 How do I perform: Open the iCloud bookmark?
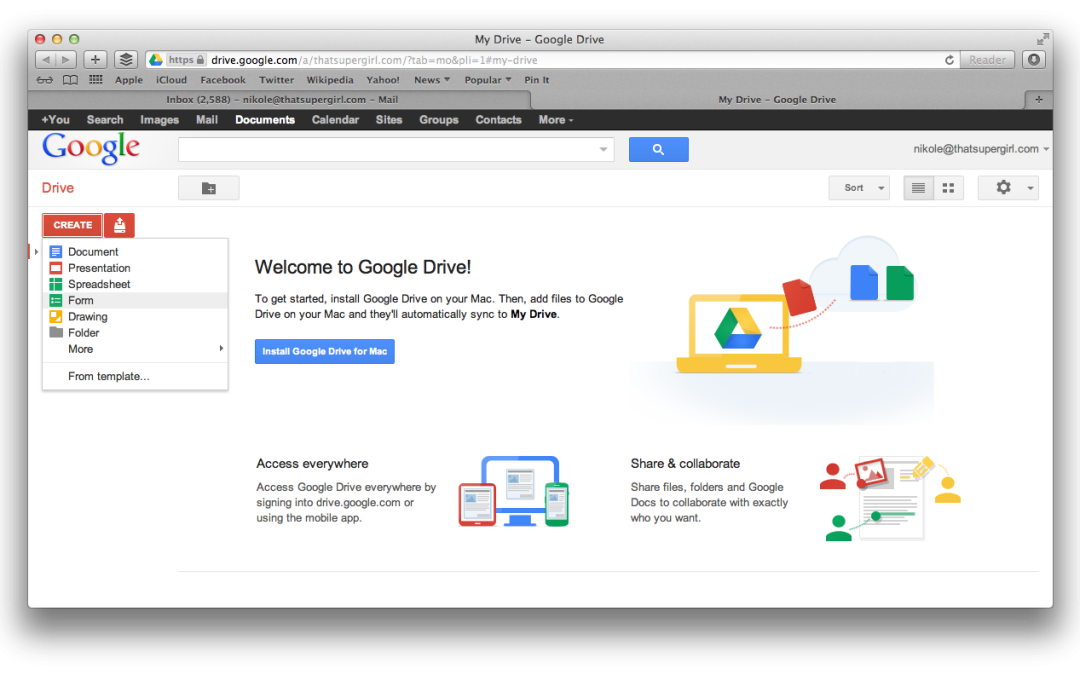[x=172, y=80]
